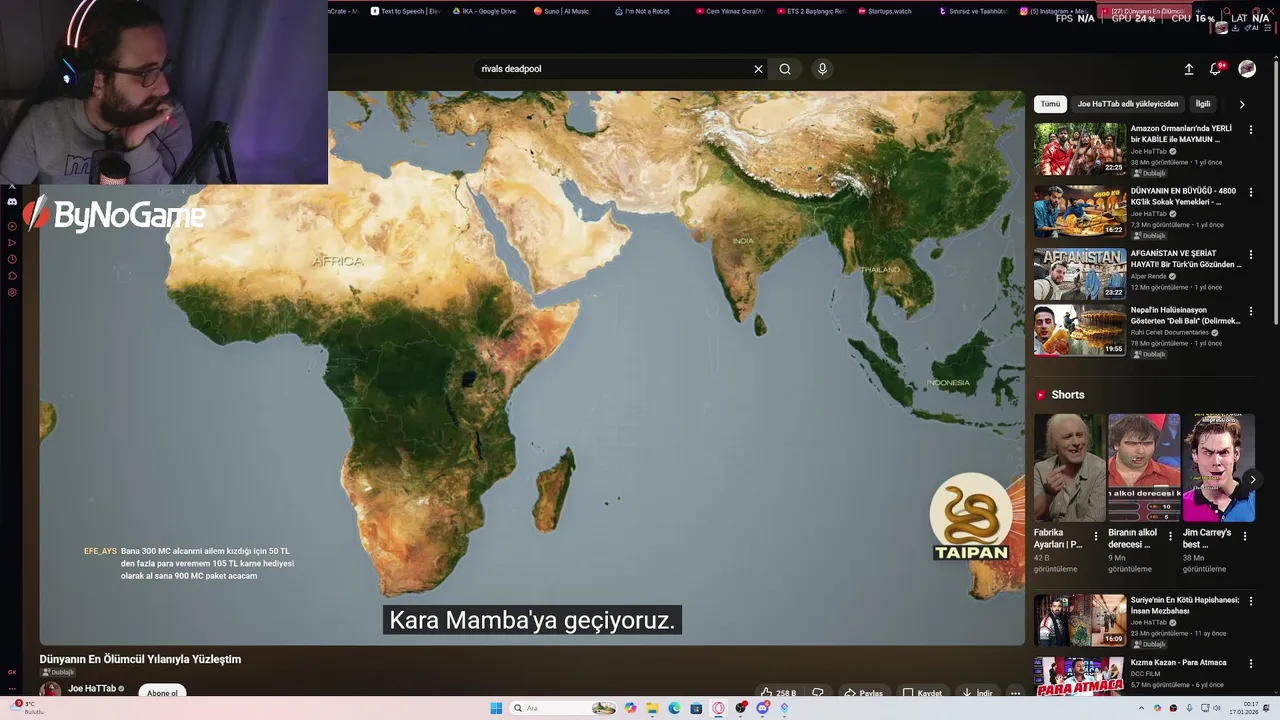Open the Aria send-arrow icon in sidebar
This screenshot has height=720, width=1280.
tap(12, 243)
